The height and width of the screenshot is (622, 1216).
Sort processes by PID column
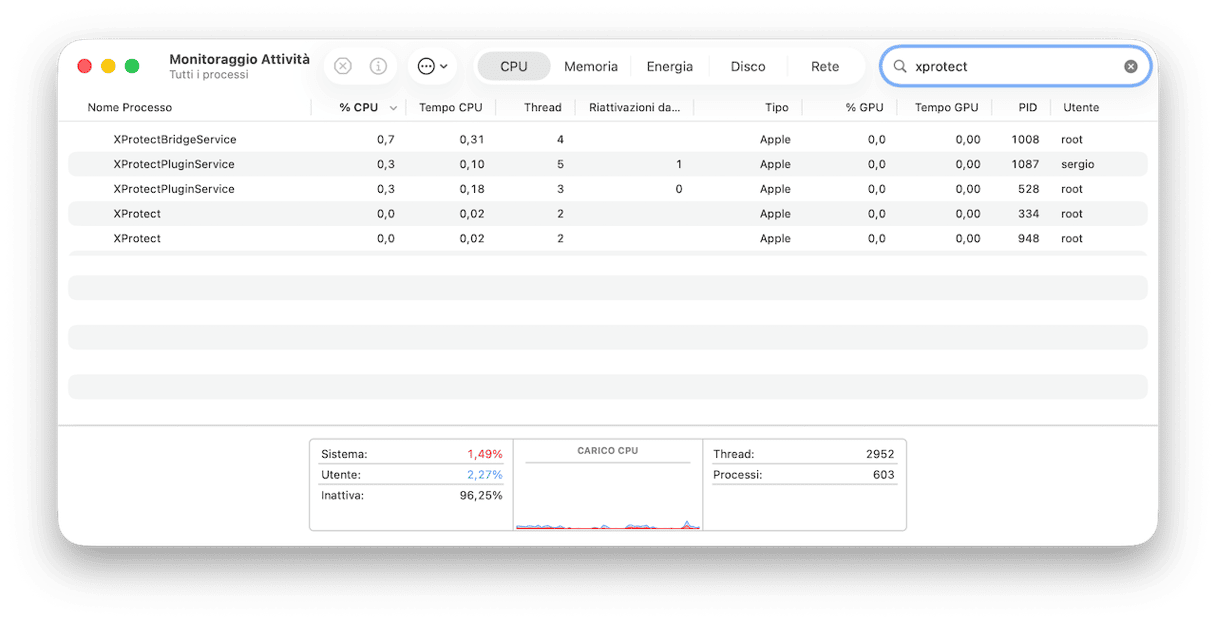tap(1027, 107)
